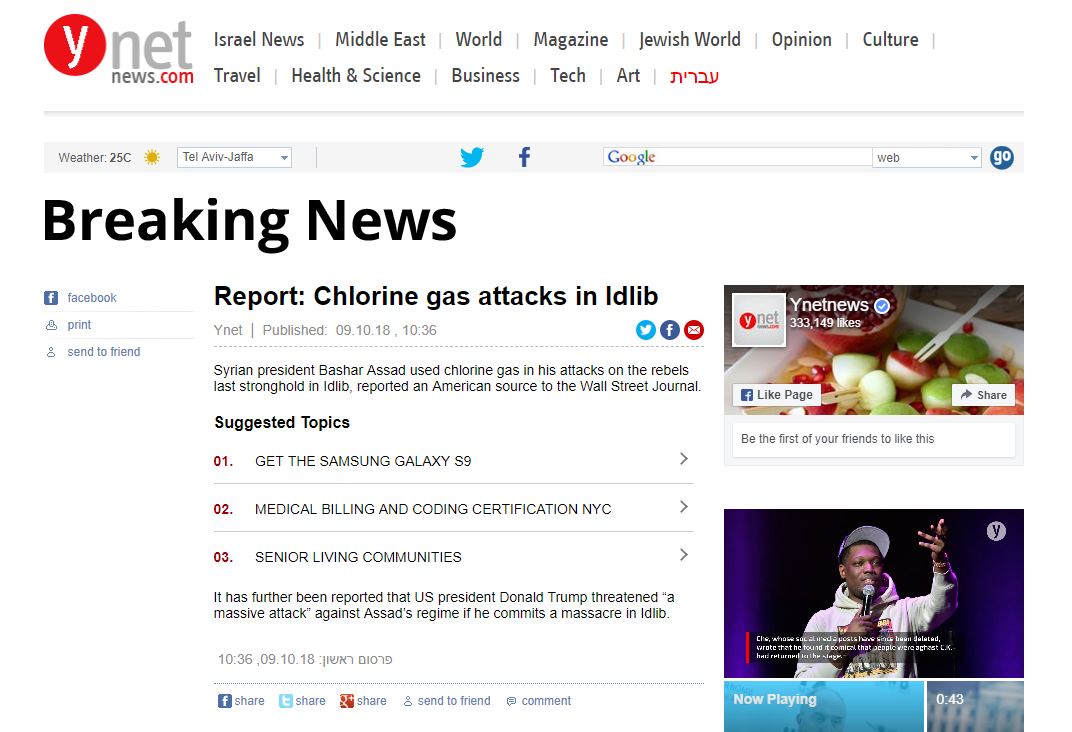Image resolution: width=1072 pixels, height=732 pixels.
Task: Go to the Health & Science section
Action: pos(355,76)
